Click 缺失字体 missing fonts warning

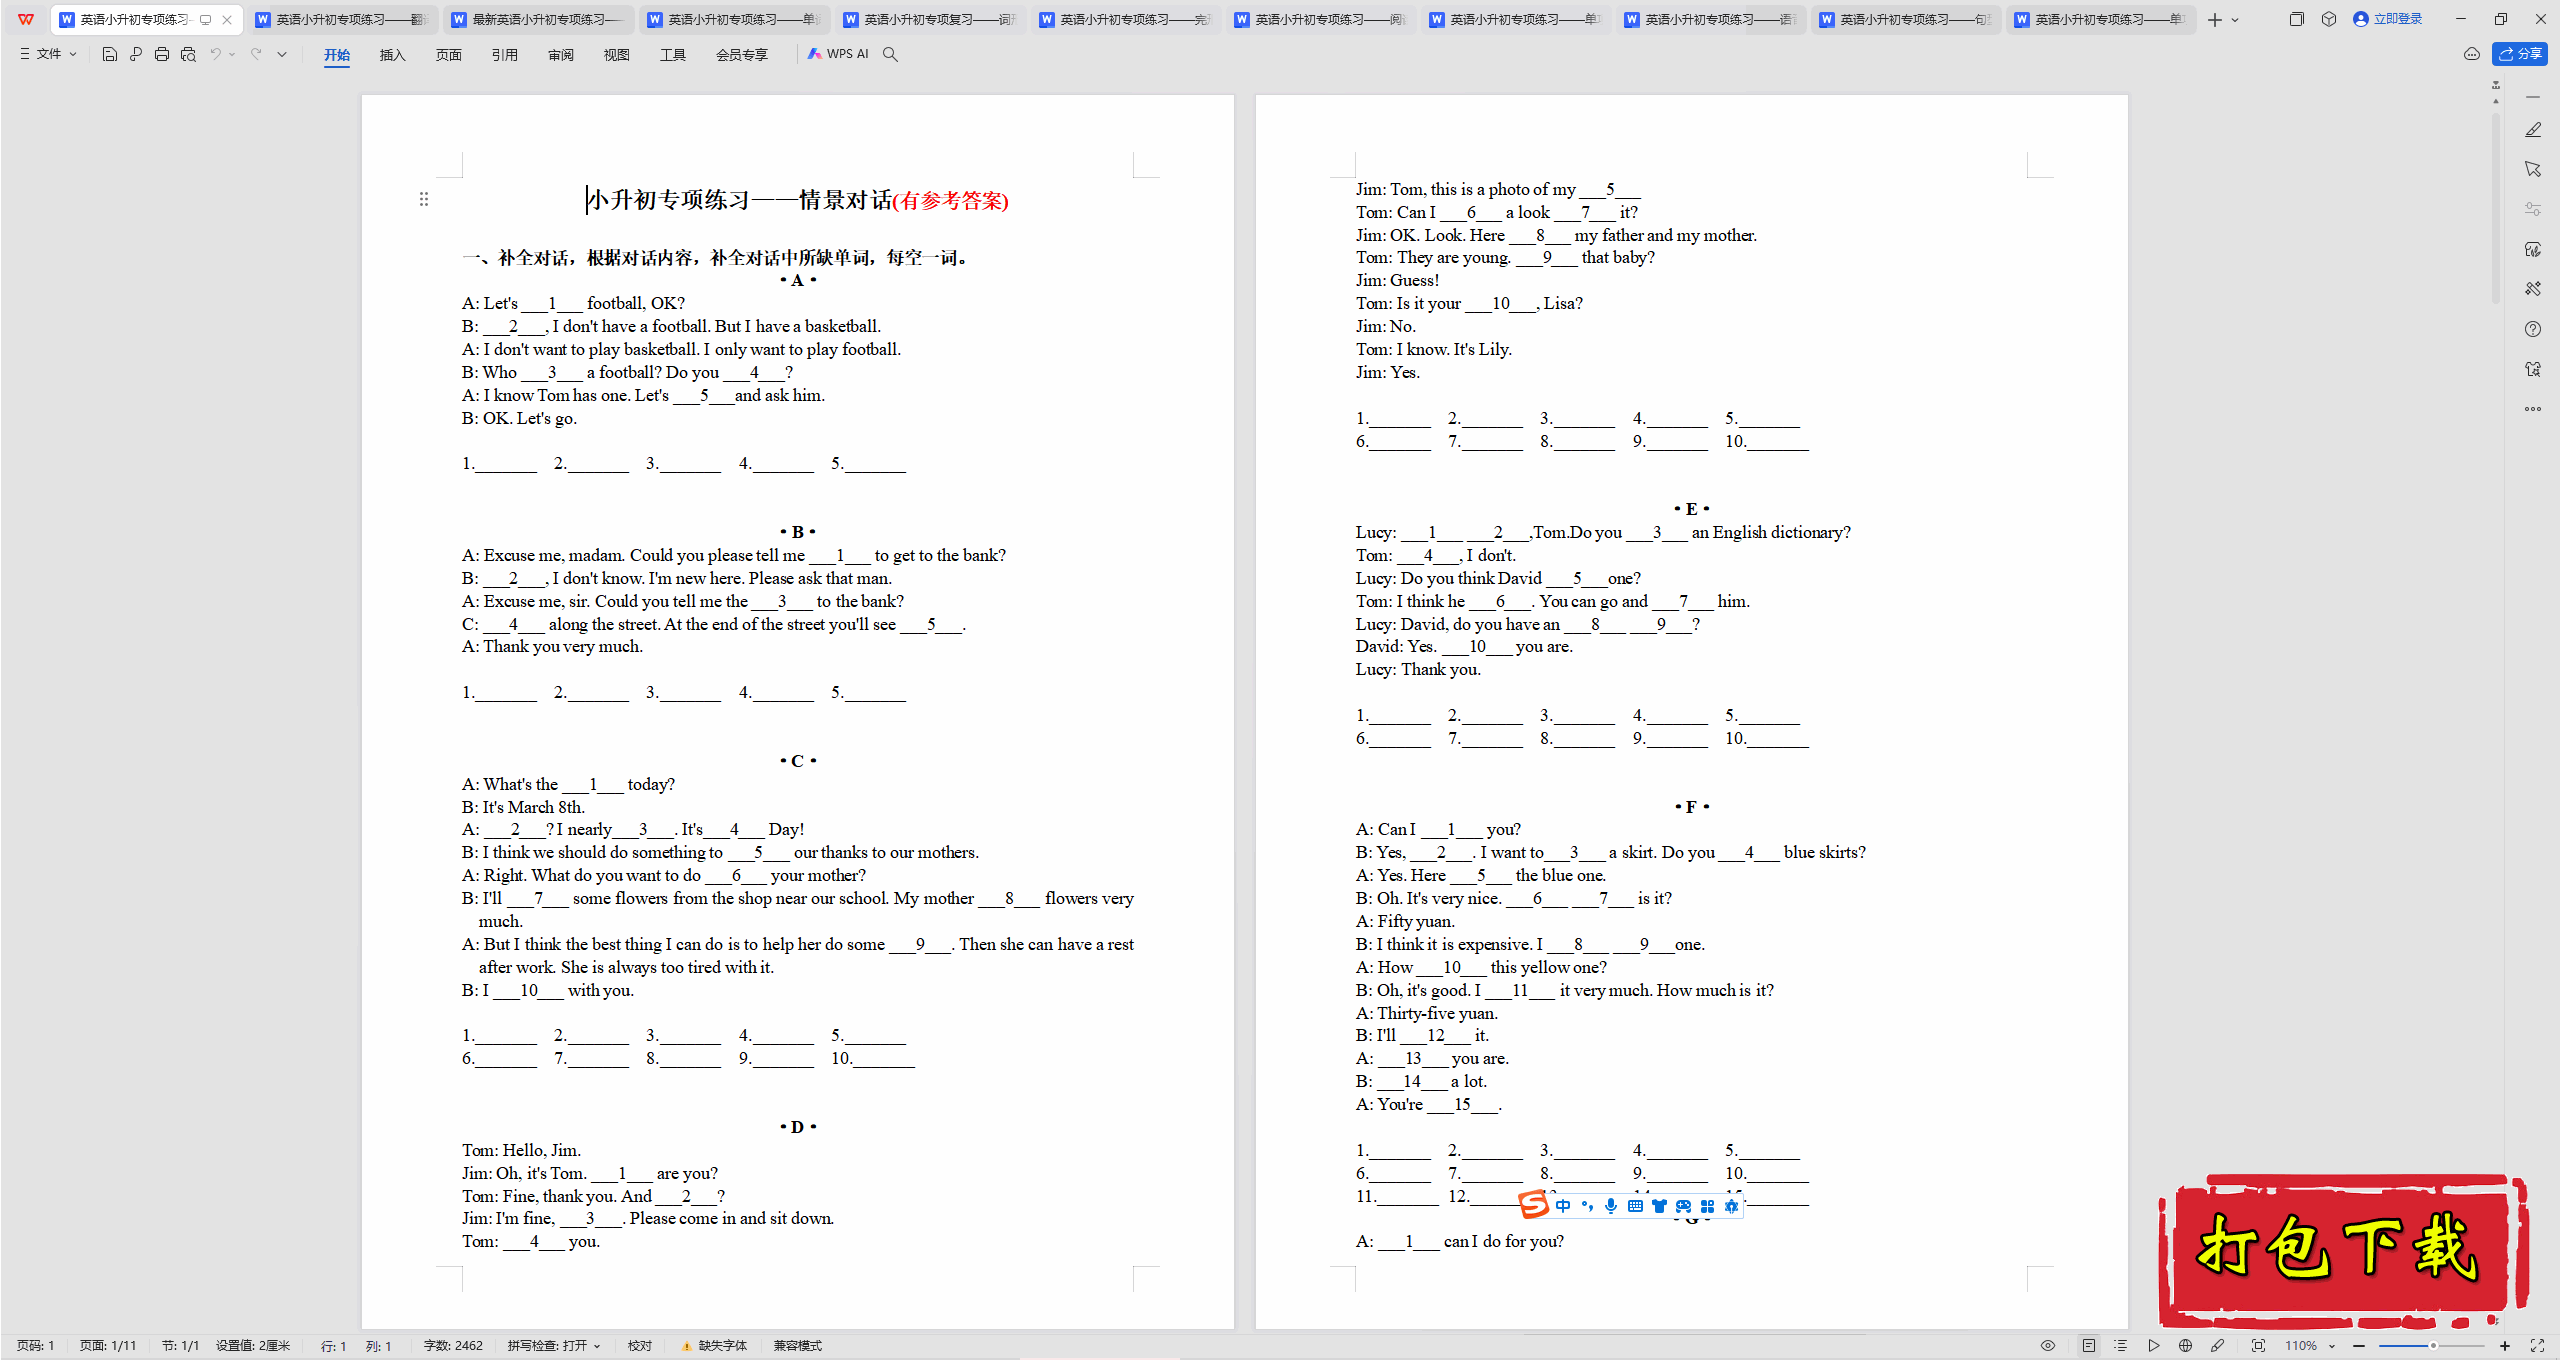(x=715, y=1346)
